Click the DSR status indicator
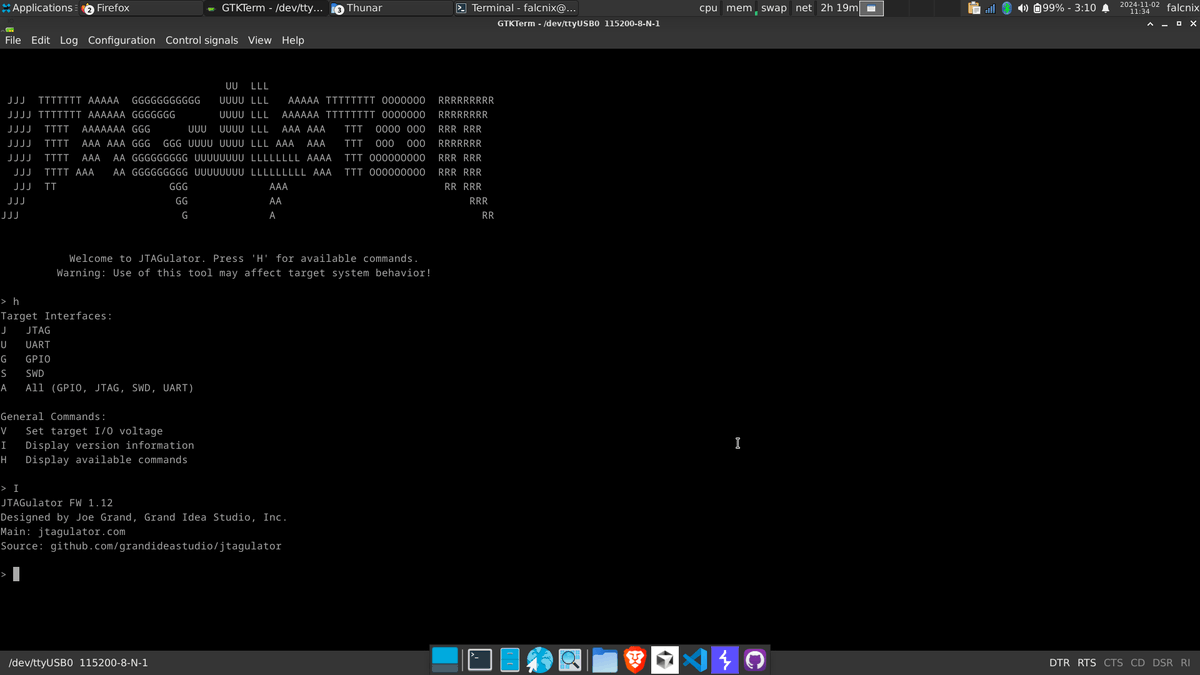Screen dimensions: 1200x675 (1163, 663)
